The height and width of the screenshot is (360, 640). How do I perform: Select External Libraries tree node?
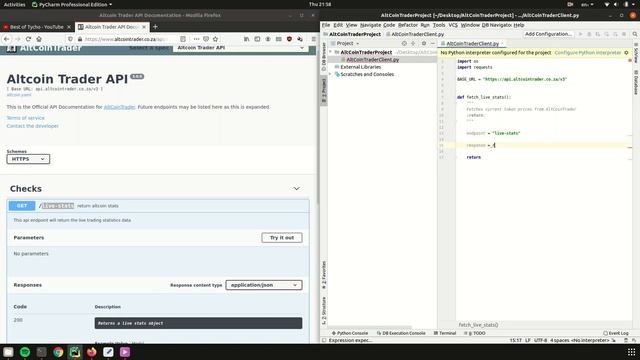(360, 67)
